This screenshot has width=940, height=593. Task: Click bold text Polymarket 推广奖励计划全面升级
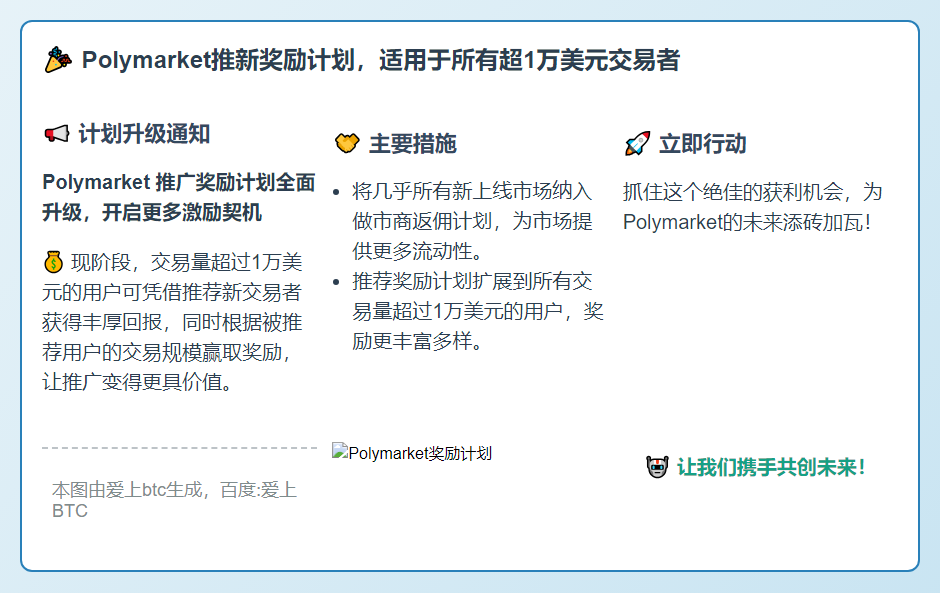(179, 197)
